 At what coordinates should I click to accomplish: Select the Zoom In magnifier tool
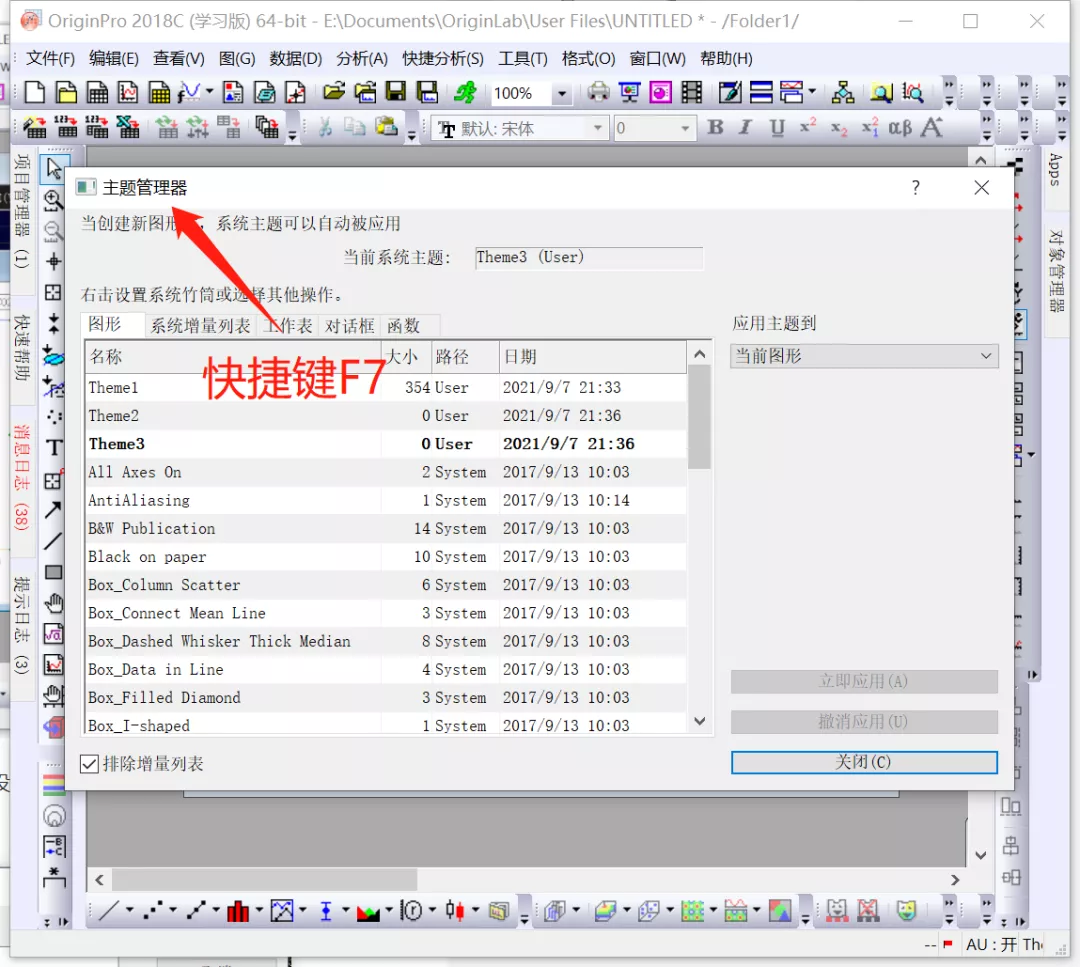click(x=53, y=200)
